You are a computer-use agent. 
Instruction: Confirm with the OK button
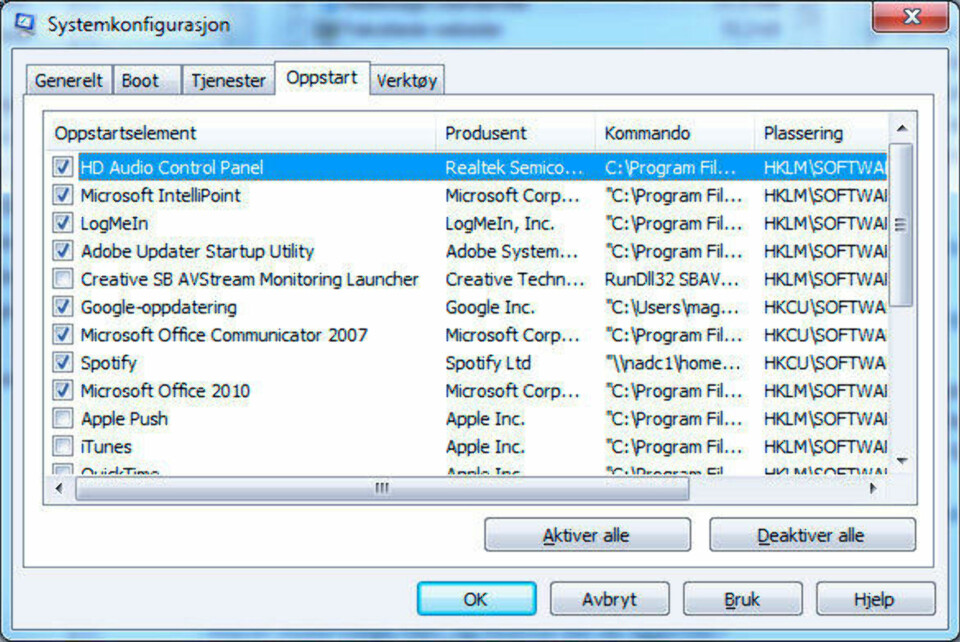[476, 599]
